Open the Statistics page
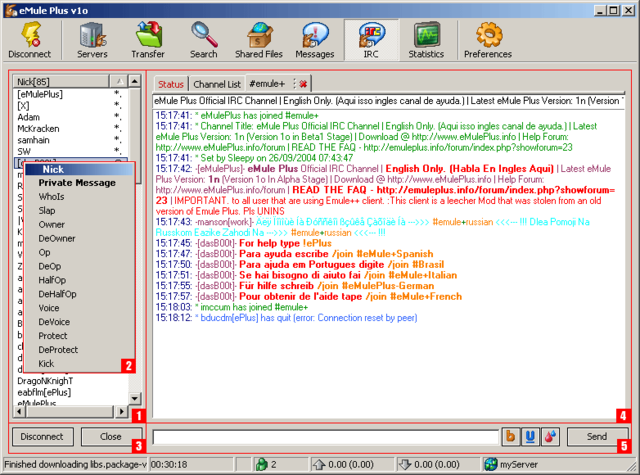Viewport: 640px width, 475px height. click(x=426, y=40)
